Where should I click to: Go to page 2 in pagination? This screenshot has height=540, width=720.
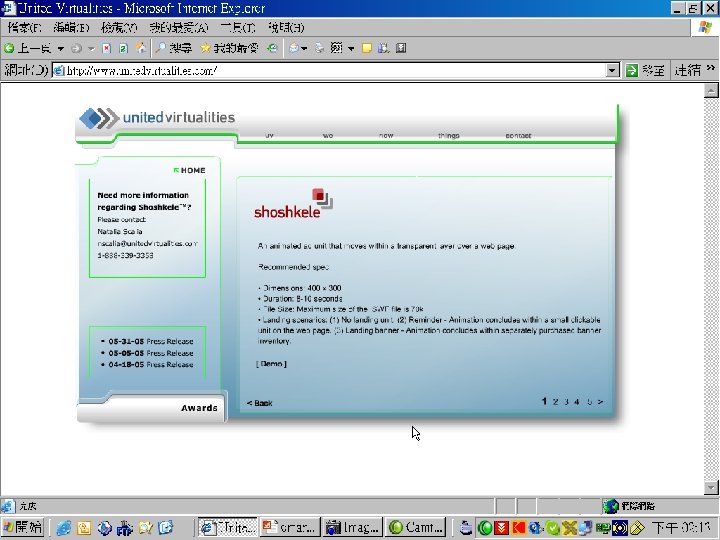(556, 402)
